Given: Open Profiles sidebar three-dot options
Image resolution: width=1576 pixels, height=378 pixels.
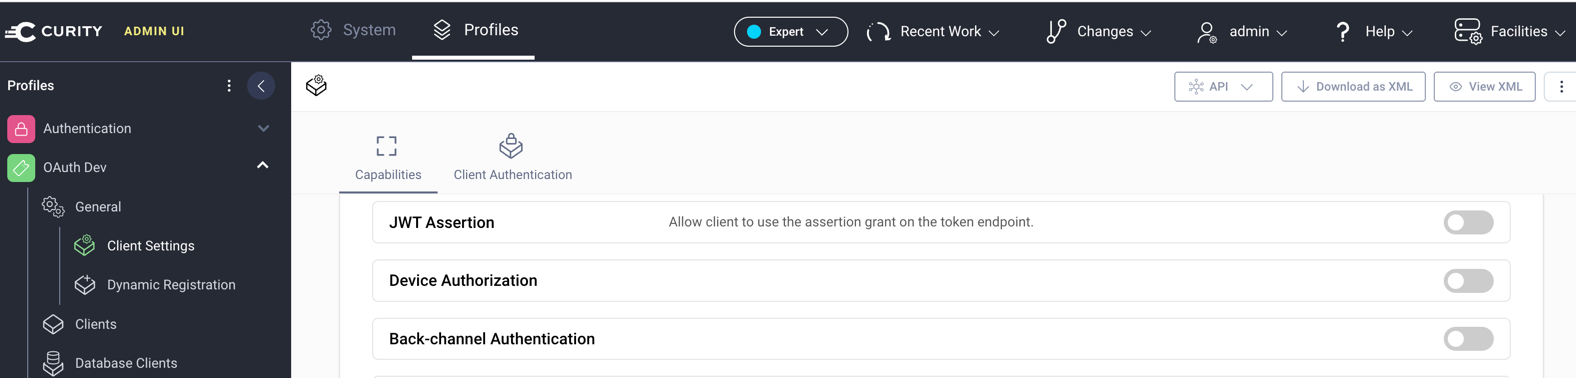Looking at the screenshot, I should point(229,86).
